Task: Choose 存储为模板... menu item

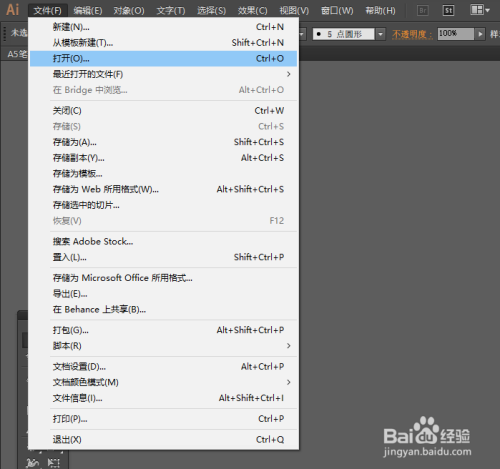Action: coord(163,174)
